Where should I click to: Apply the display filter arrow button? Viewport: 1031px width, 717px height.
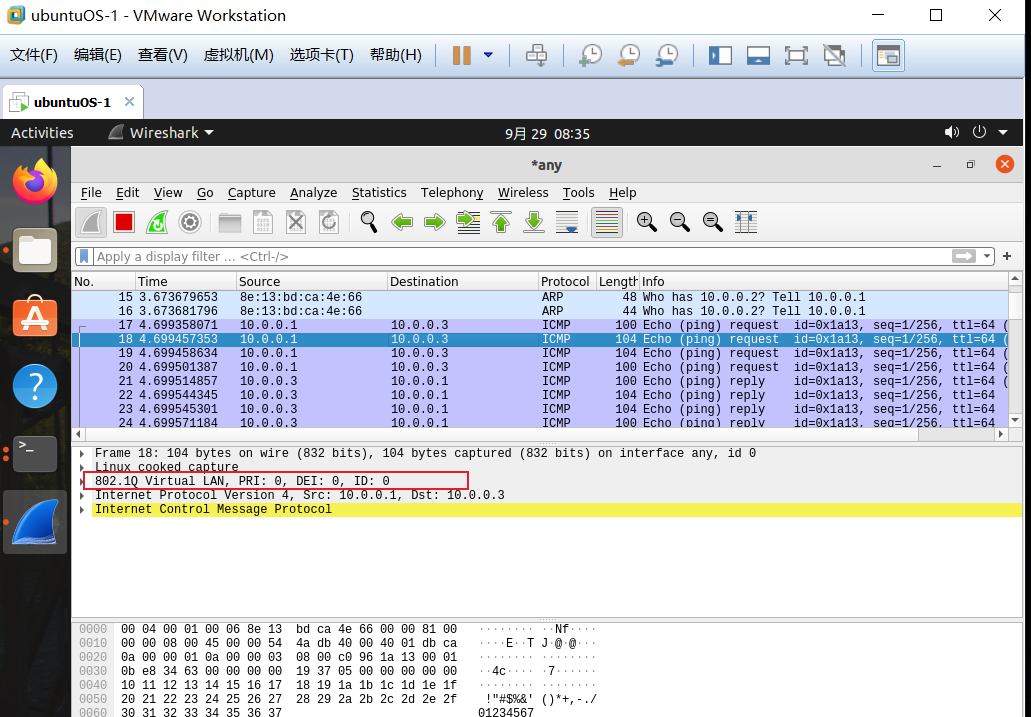pos(964,256)
